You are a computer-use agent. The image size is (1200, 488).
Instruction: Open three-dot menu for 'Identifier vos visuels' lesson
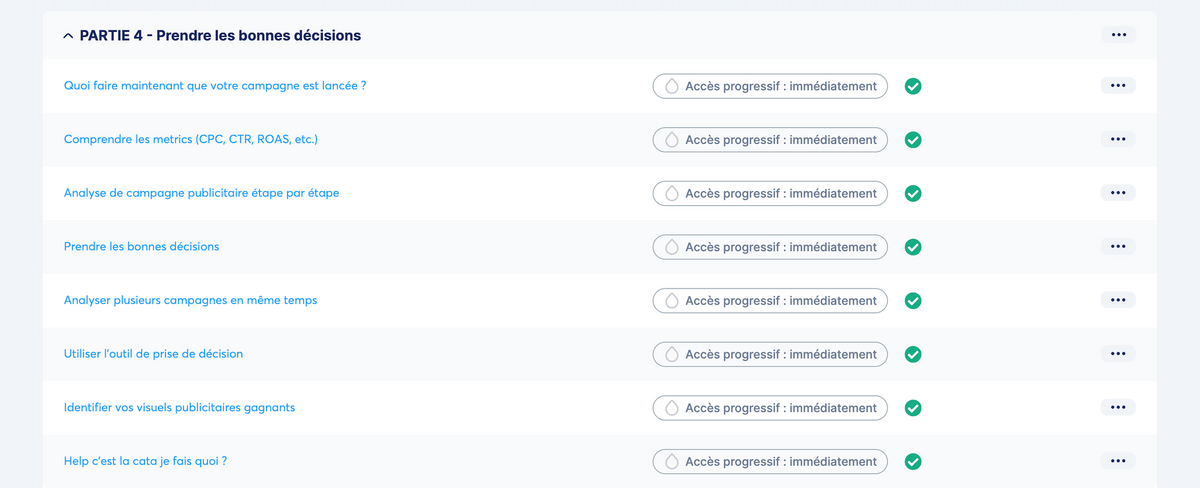[1118, 407]
